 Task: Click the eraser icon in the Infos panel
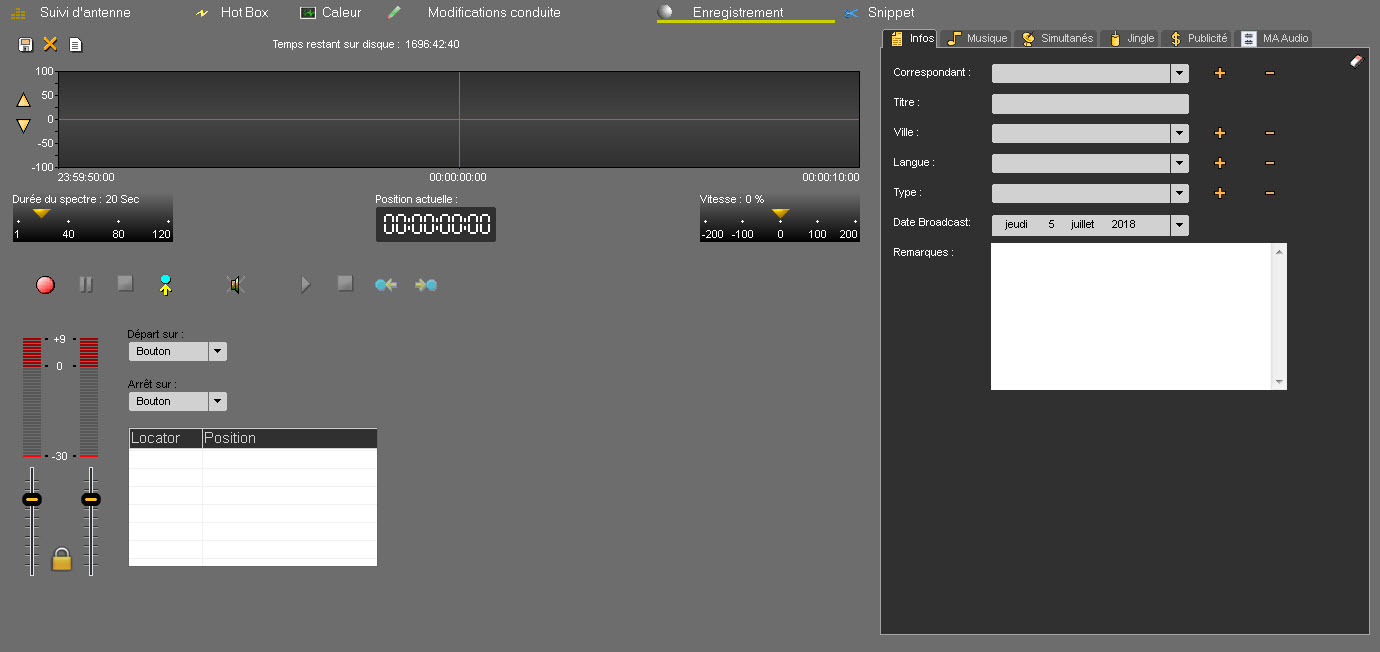point(1356,61)
